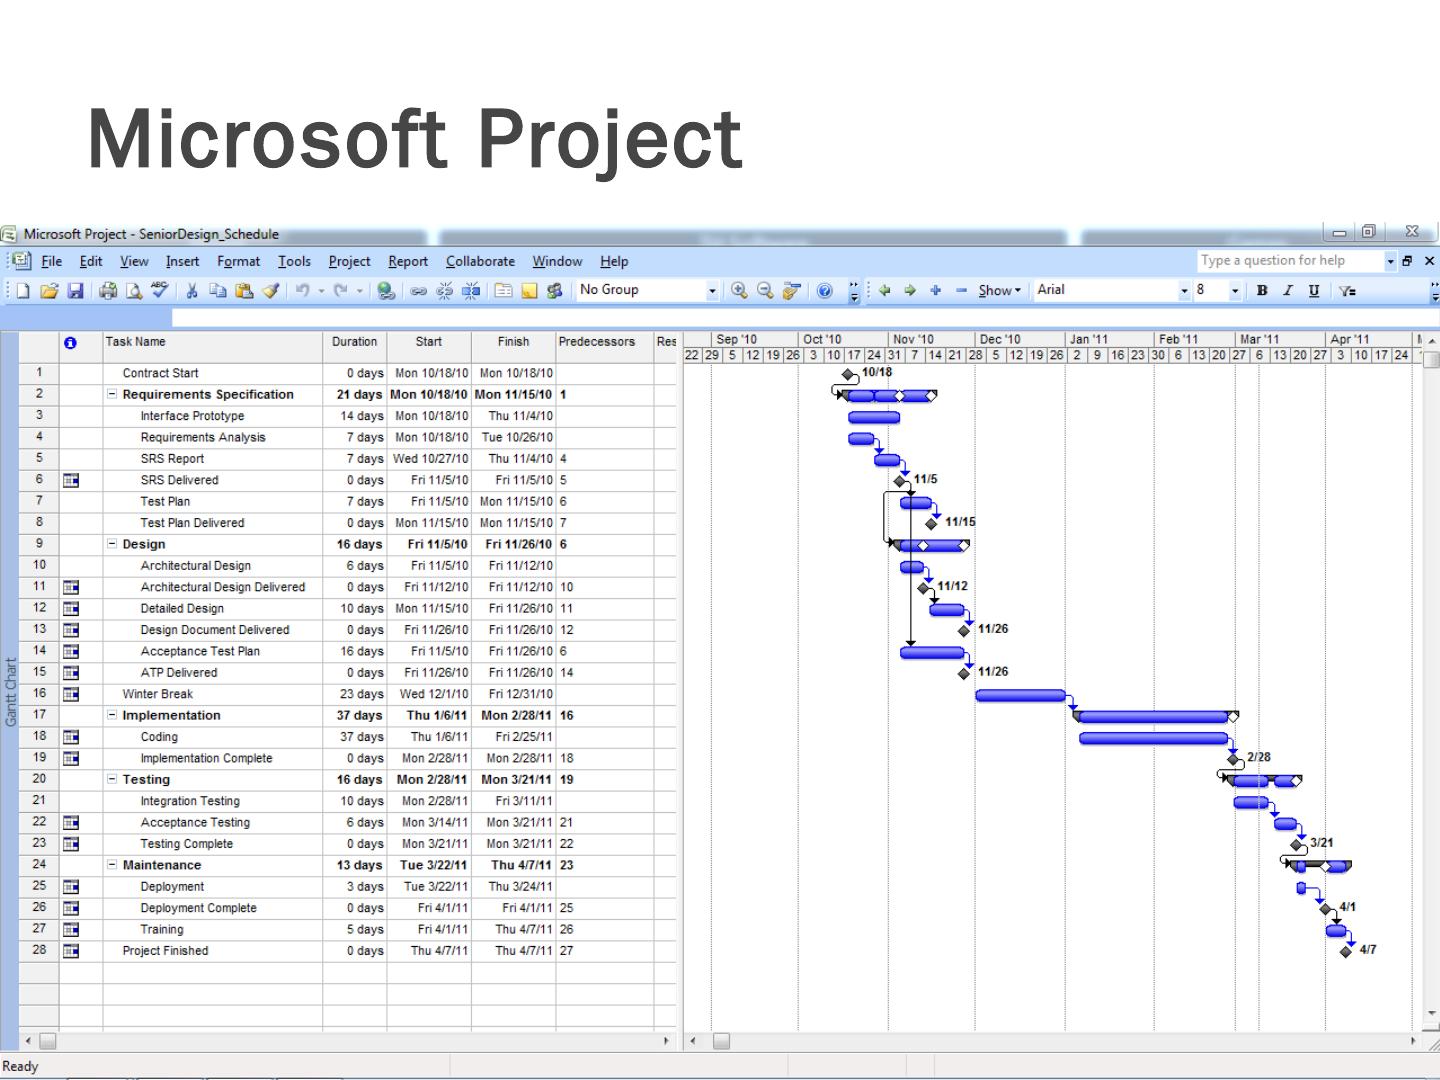Click the Go To Selected Task icon

coord(792,291)
